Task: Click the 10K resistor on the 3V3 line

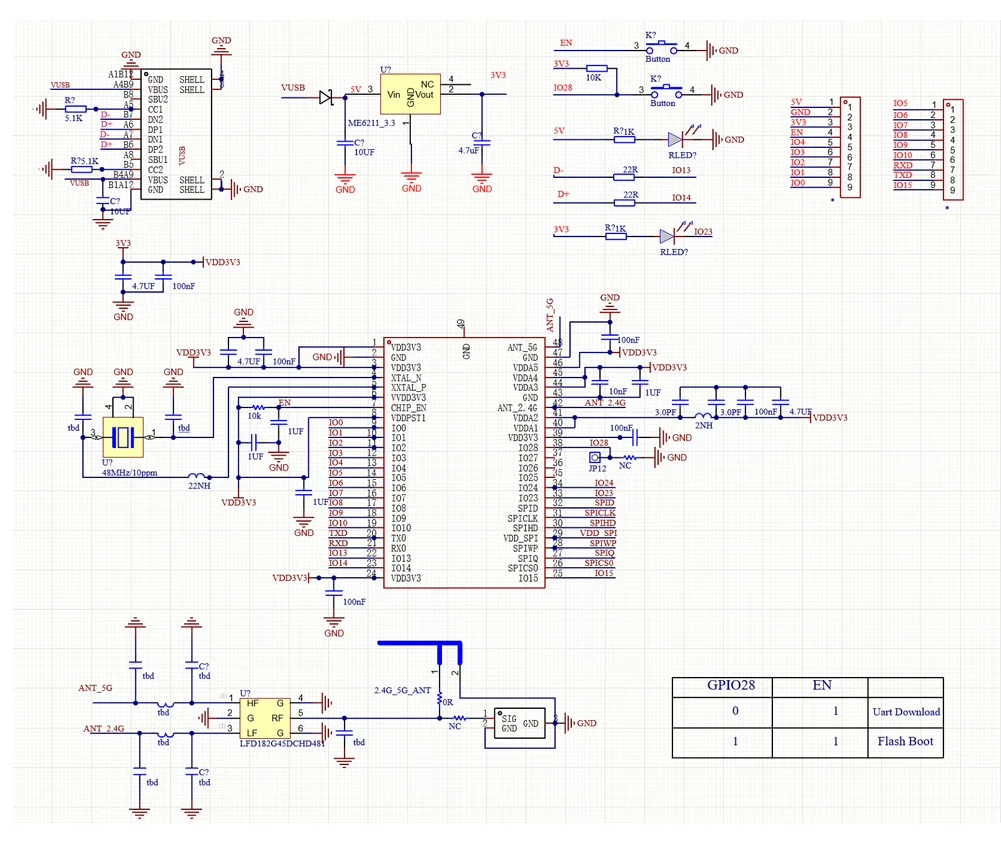Action: pos(592,68)
